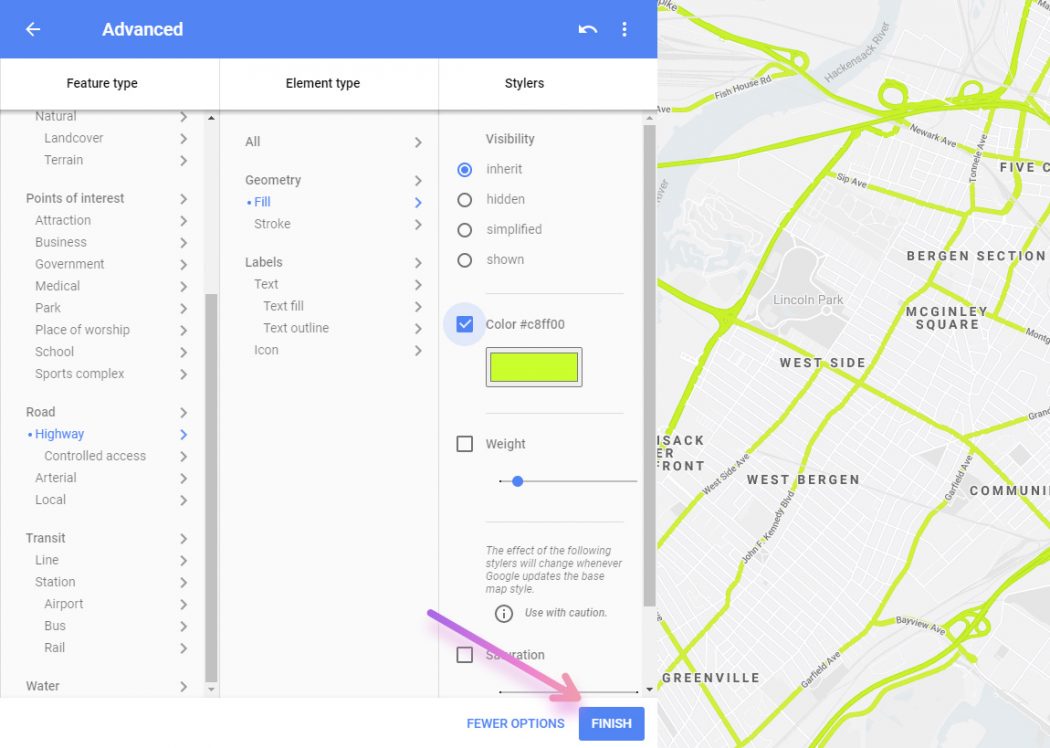Viewport: 1050px width, 748px height.
Task: Click the FEWER OPTIONS link
Action: (515, 723)
